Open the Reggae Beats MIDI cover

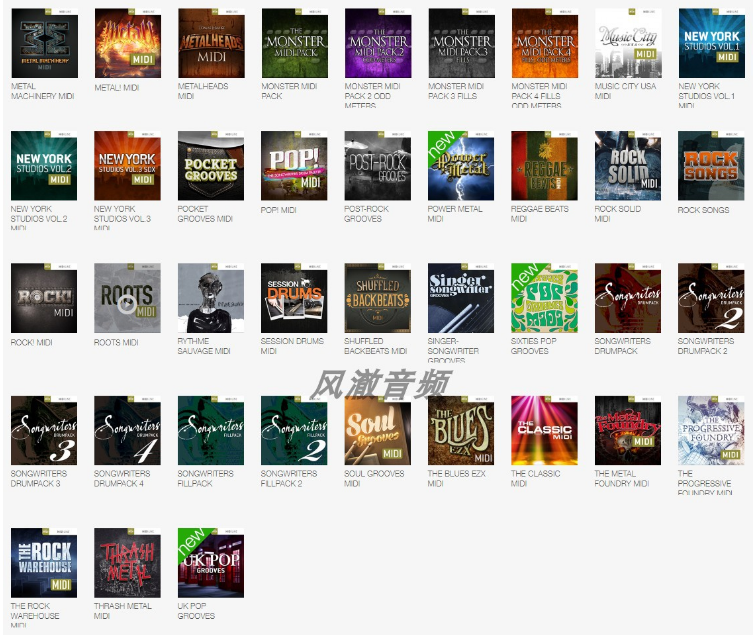tap(545, 166)
